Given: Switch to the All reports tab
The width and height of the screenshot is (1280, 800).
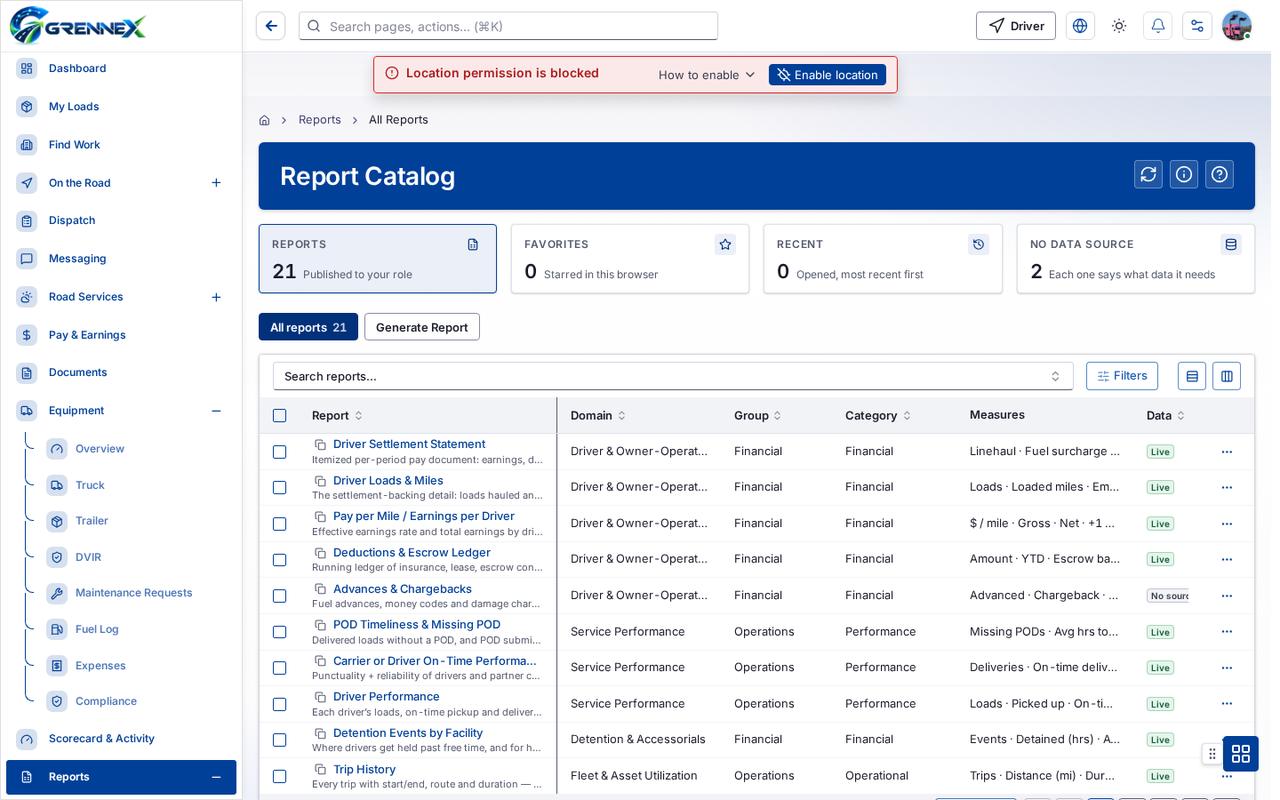Looking at the screenshot, I should [308, 327].
